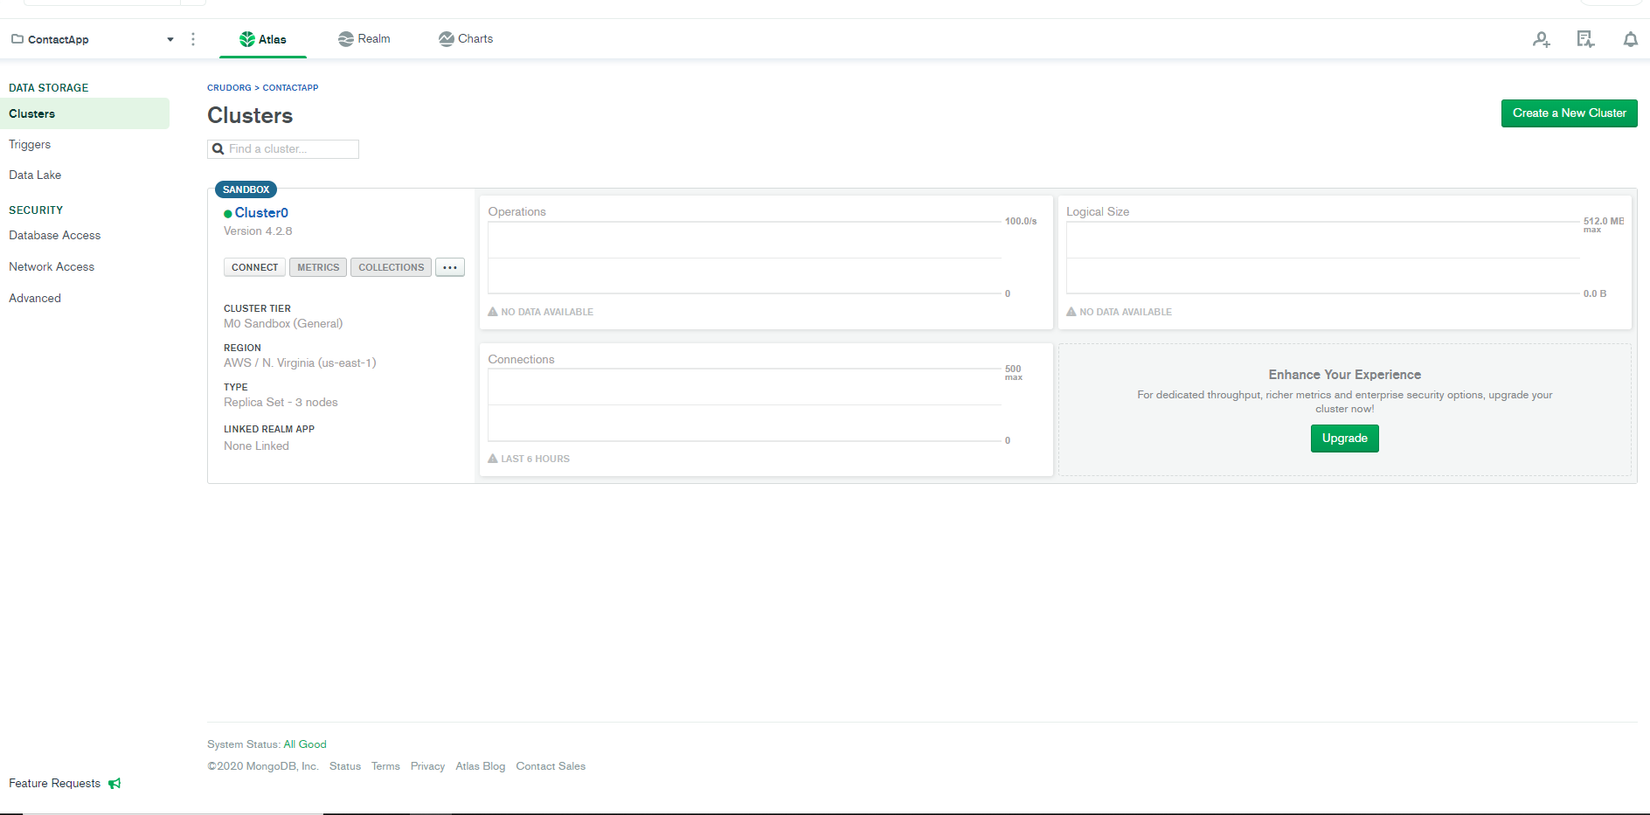Viewport: 1650px width, 815px height.
Task: Click the Contact Sales link
Action: [x=551, y=766]
